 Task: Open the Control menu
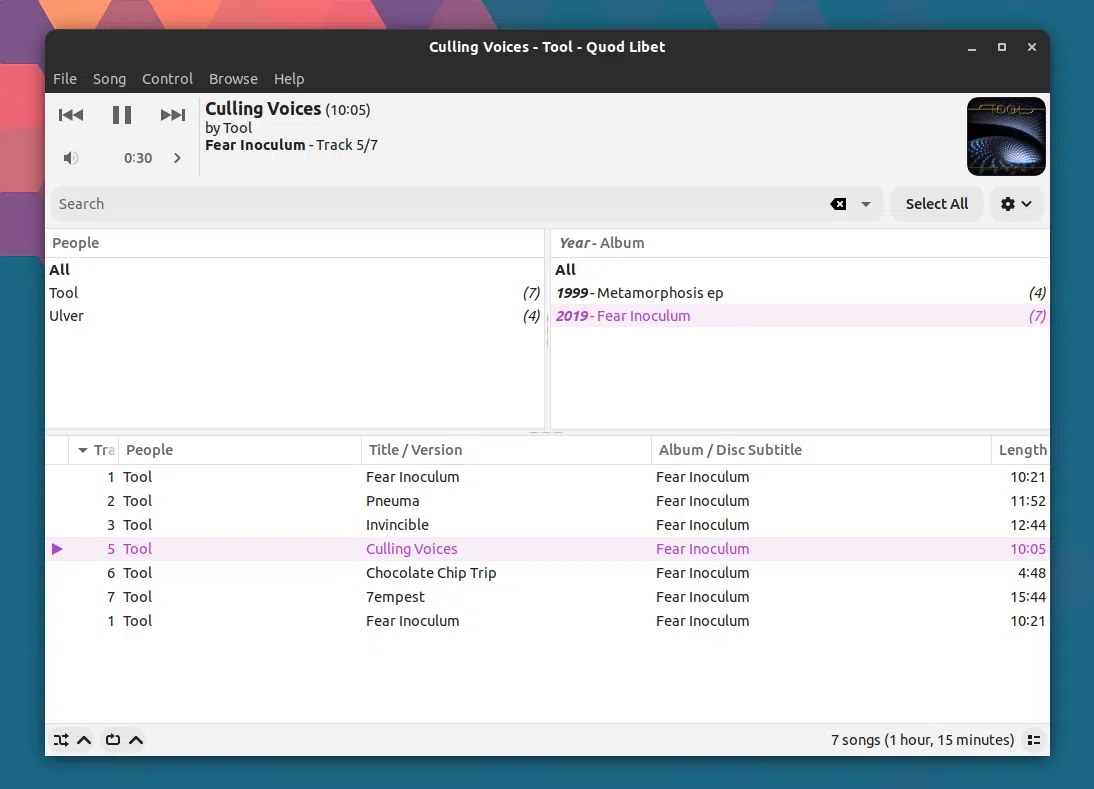167,79
